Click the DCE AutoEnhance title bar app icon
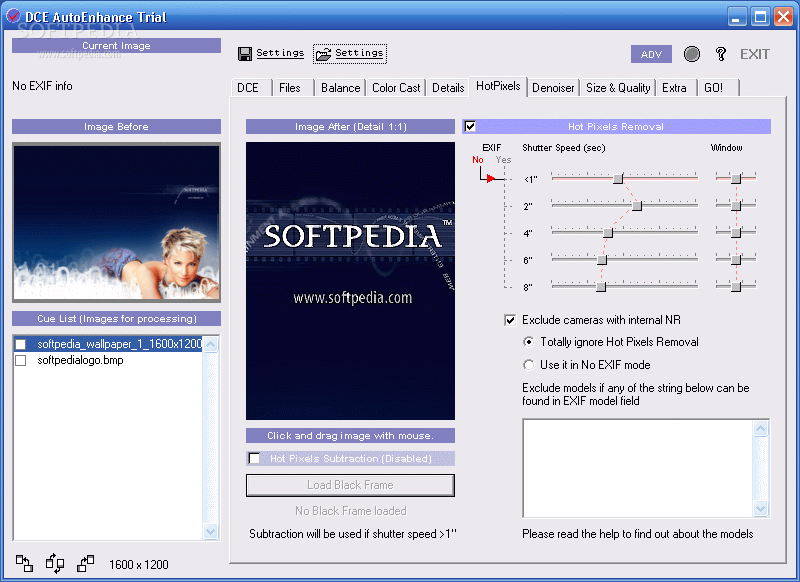Screen dimensions: 800x582 click(13, 16)
